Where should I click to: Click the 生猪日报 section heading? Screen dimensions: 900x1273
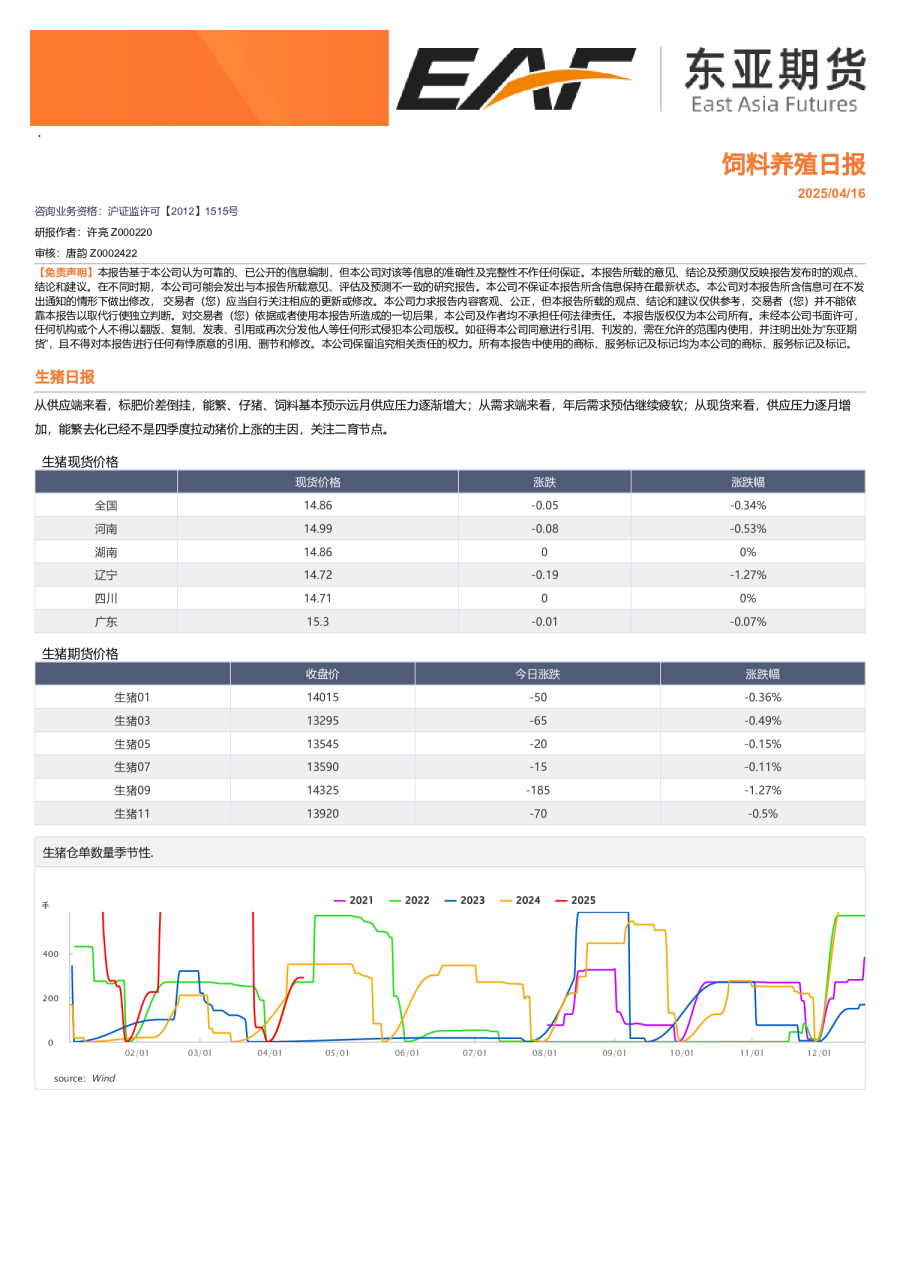tap(65, 377)
